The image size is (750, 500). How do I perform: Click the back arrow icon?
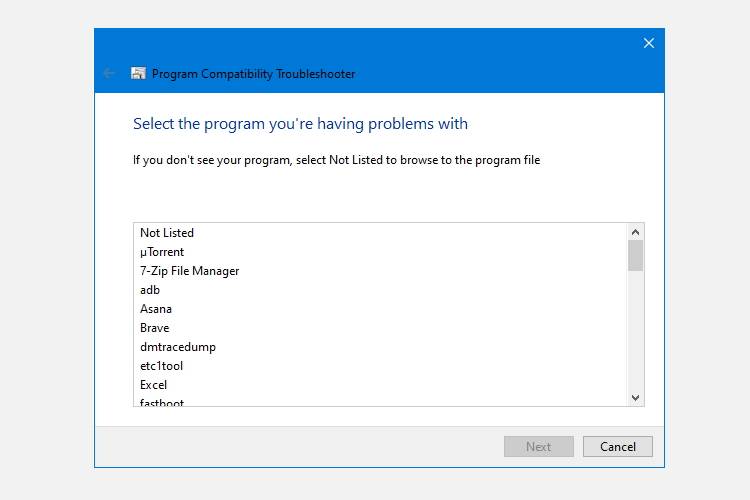(x=109, y=73)
